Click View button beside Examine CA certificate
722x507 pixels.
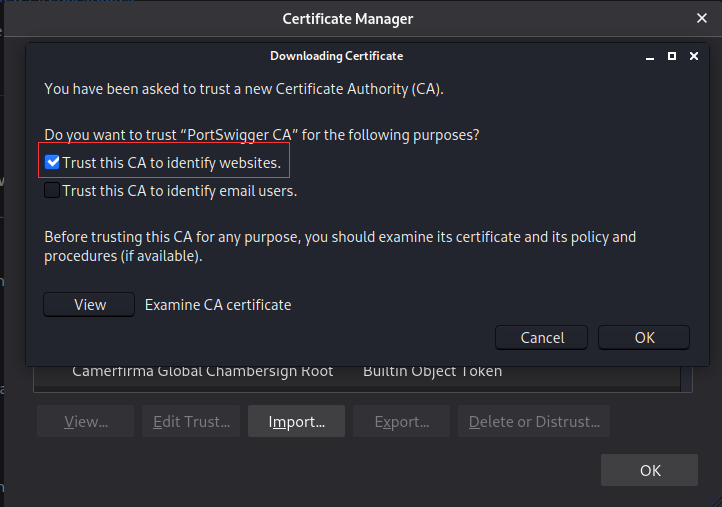coord(90,305)
